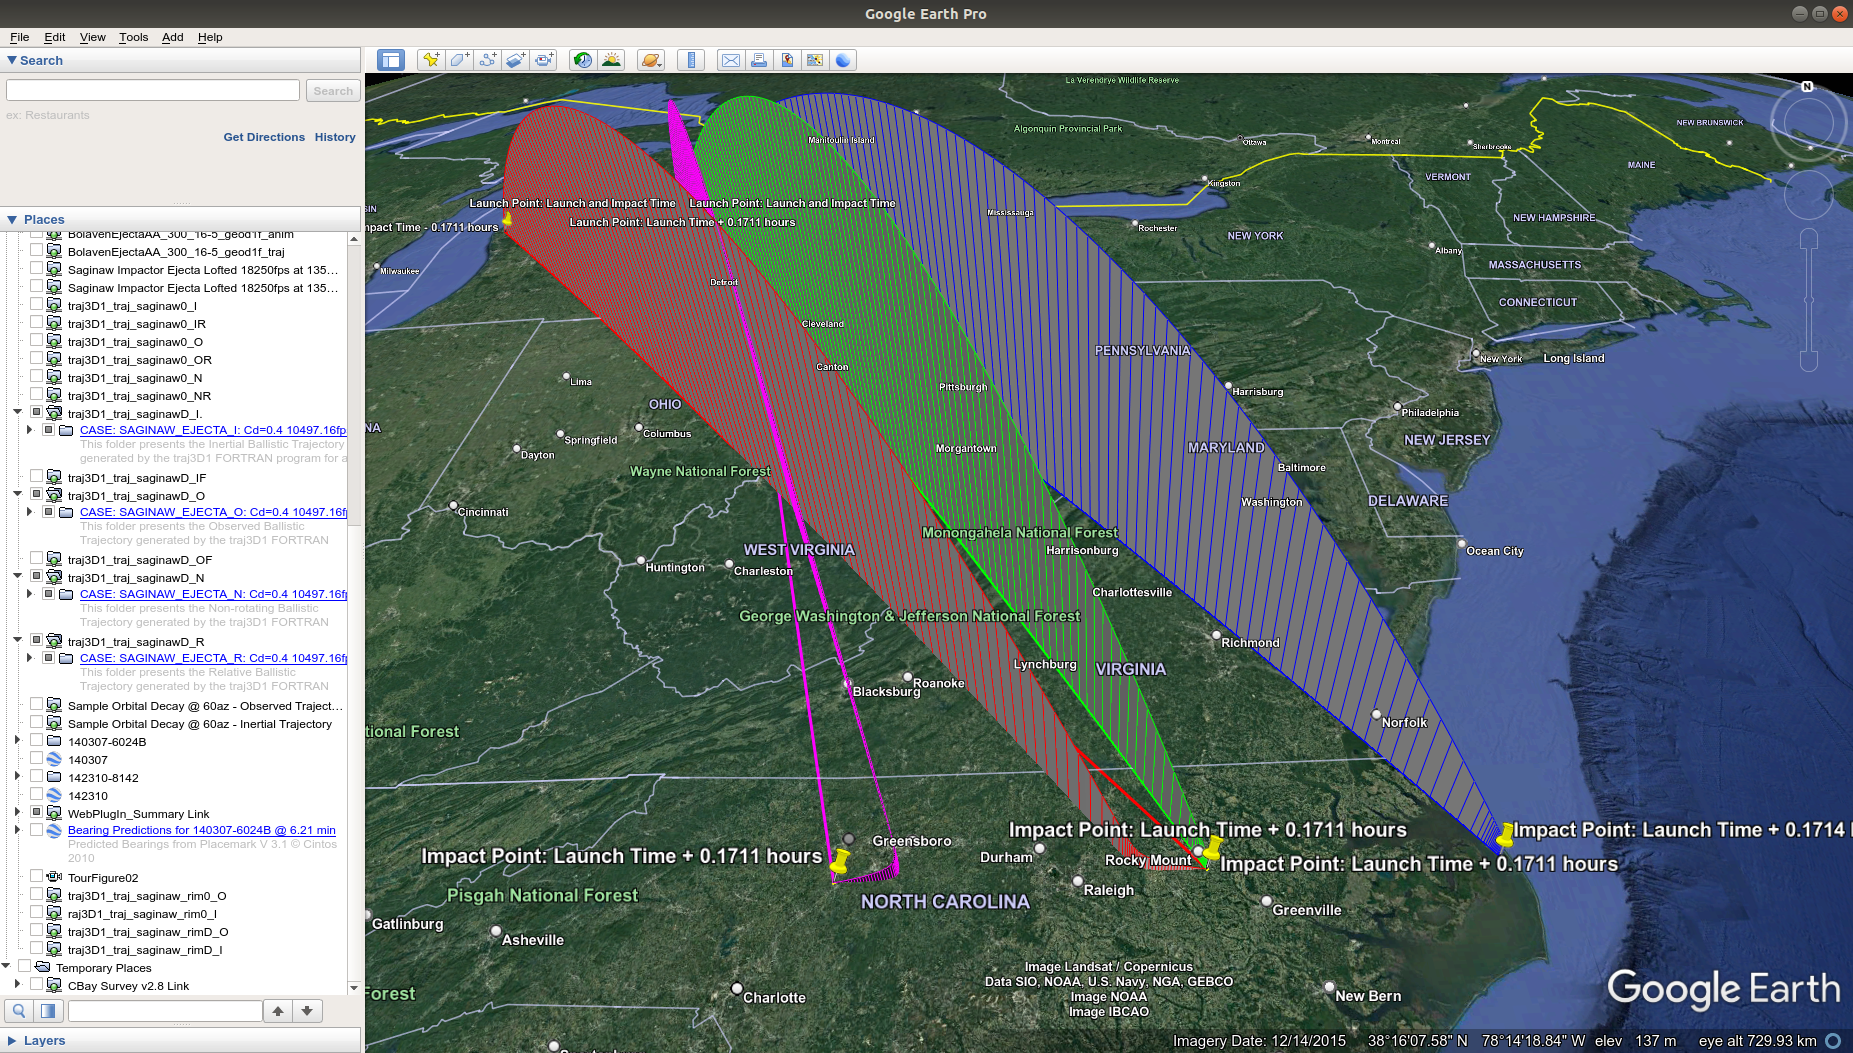Toggle checkbox for traj3D1_traj_saginawD_IF
This screenshot has height=1053, width=1853.
[37, 477]
